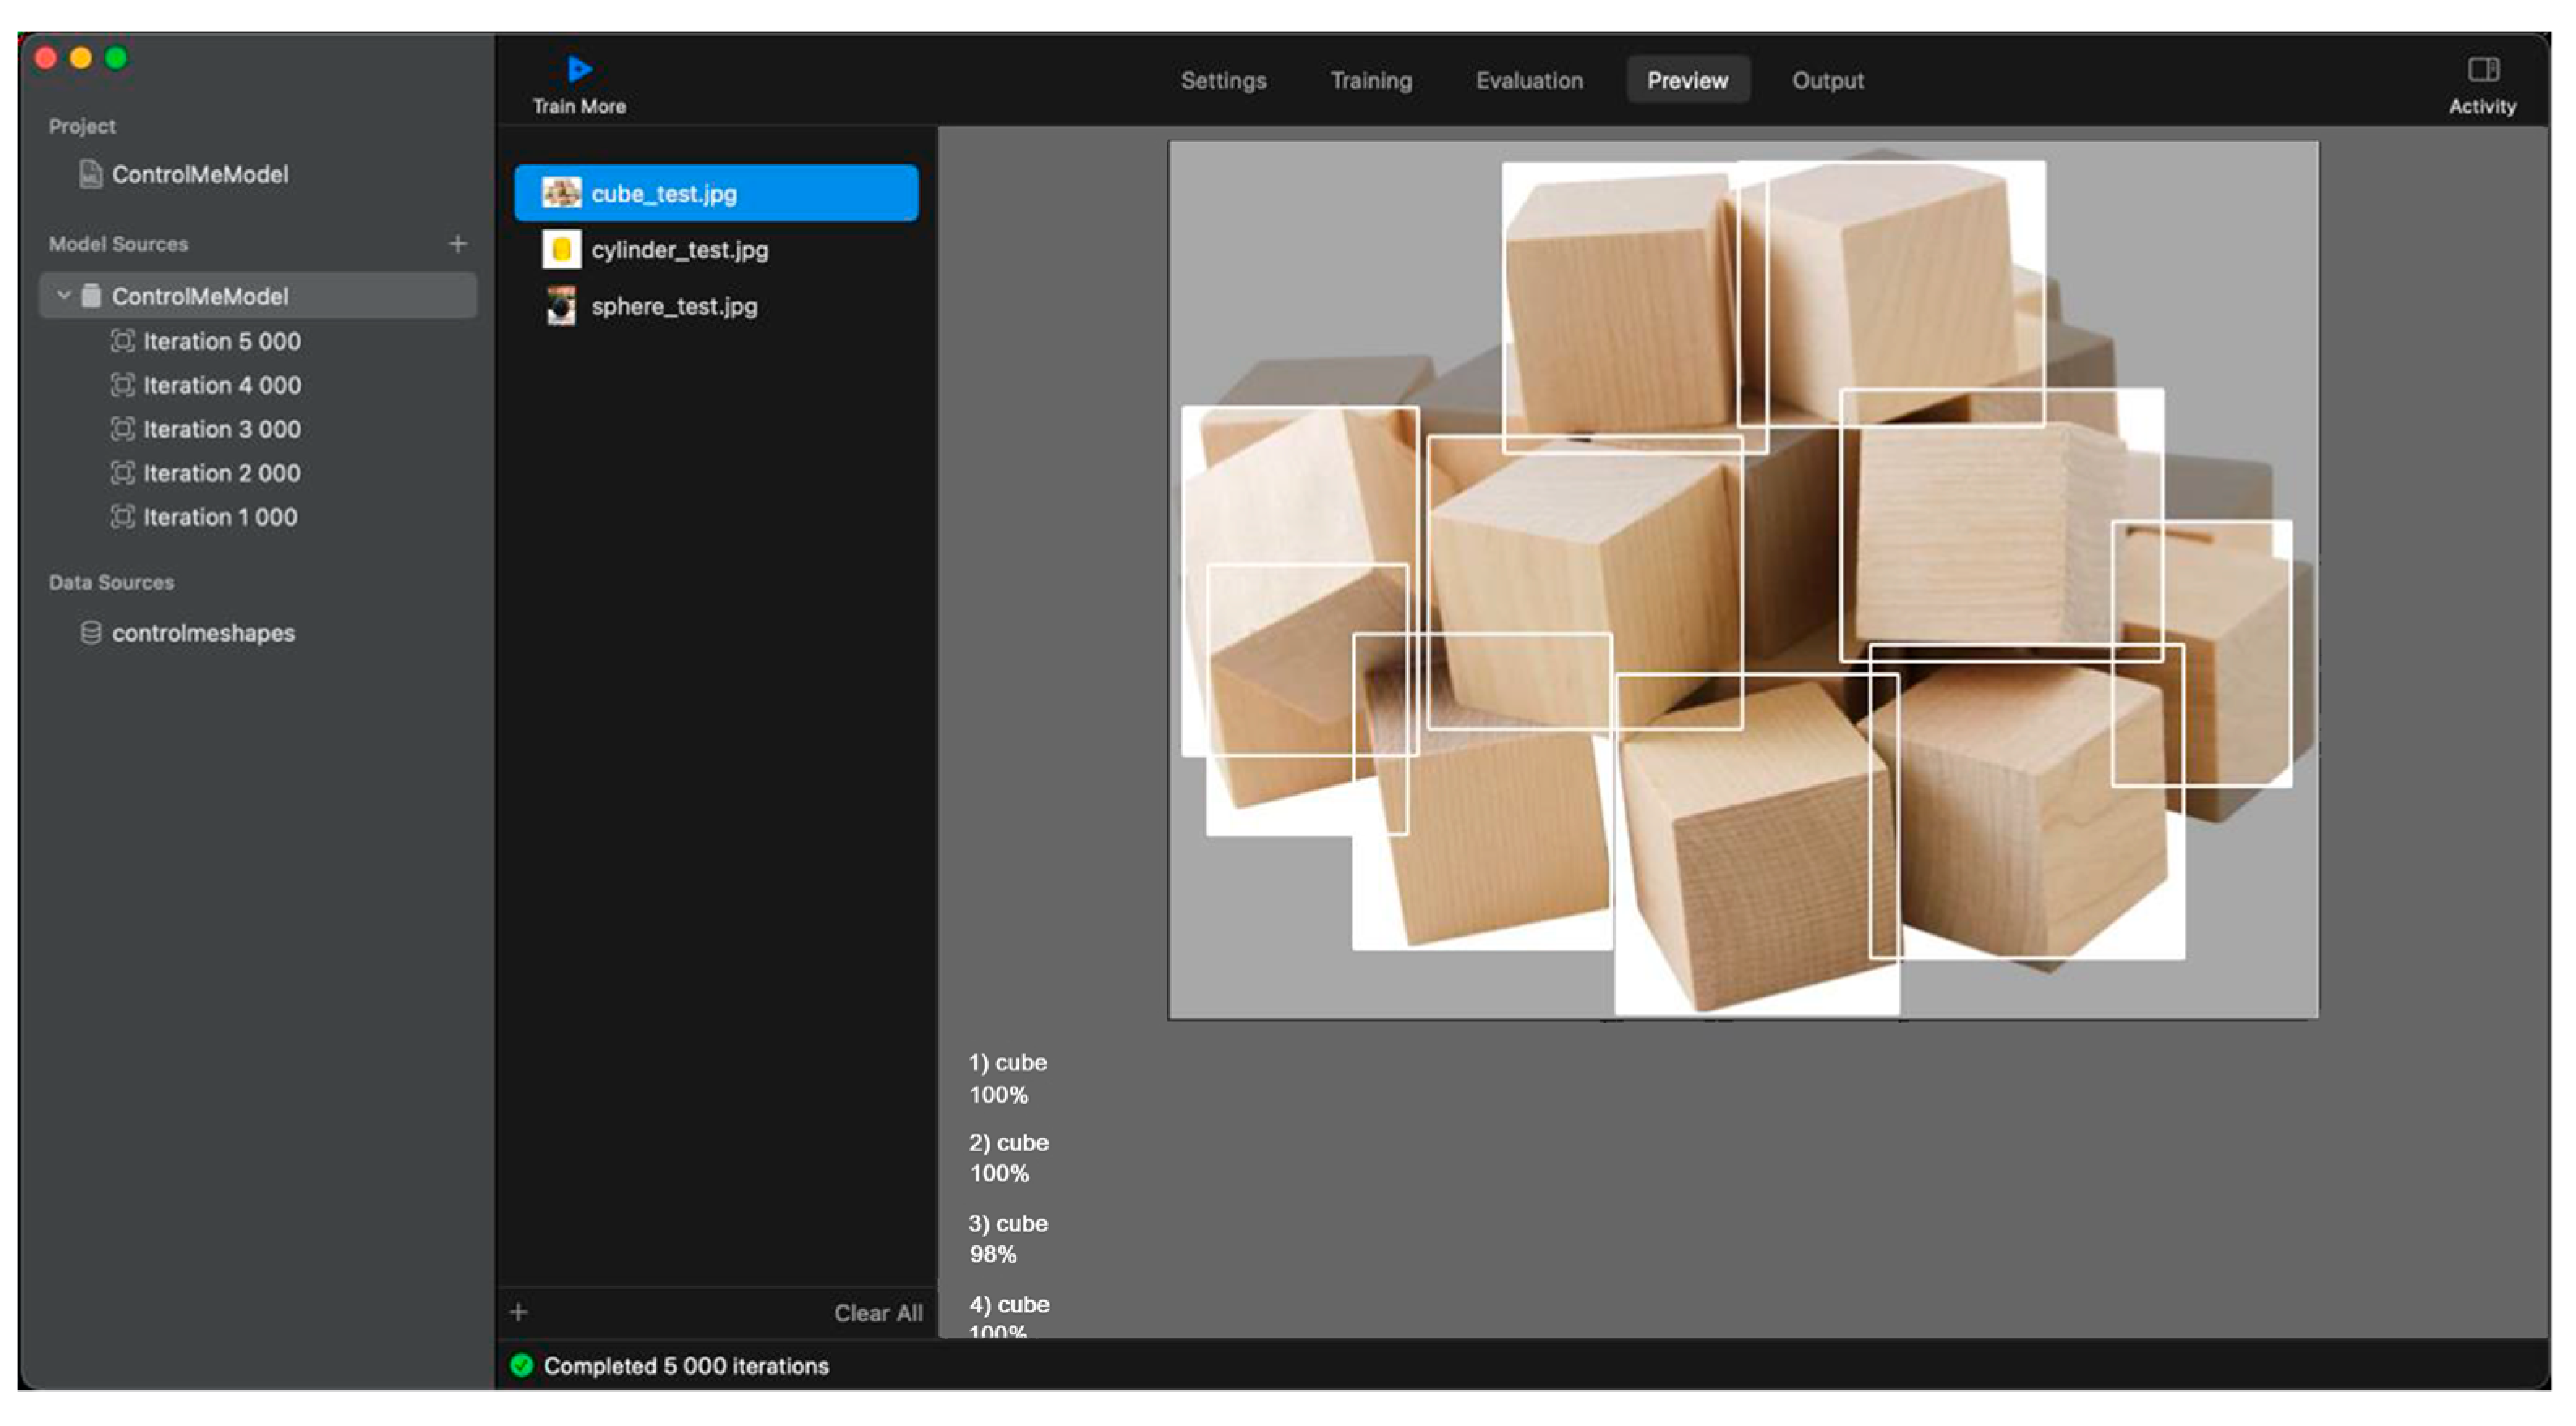Click the ControlMeModel project document icon
This screenshot has height=1426, width=2576.
[x=91, y=174]
